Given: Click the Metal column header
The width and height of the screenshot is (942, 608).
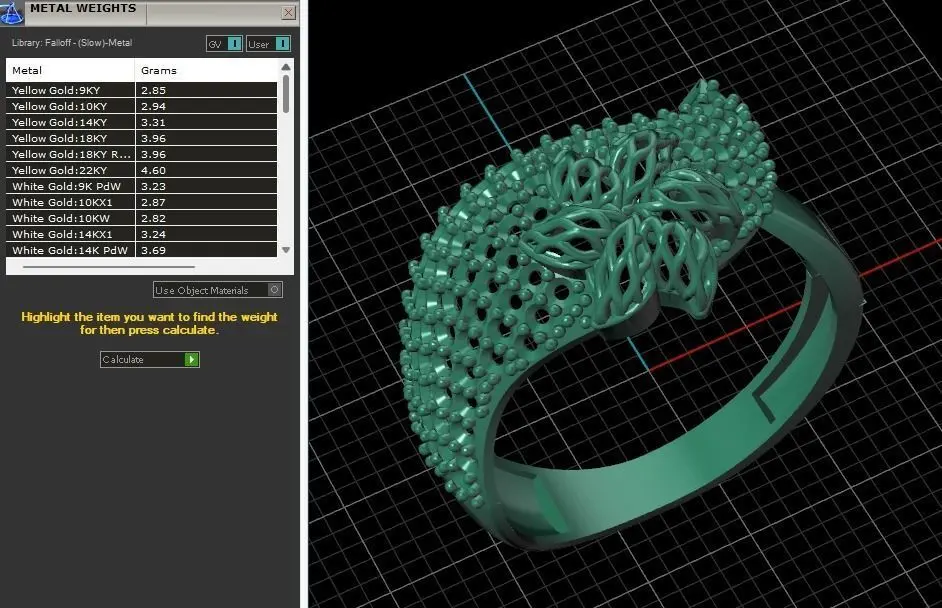Looking at the screenshot, I should click(70, 70).
